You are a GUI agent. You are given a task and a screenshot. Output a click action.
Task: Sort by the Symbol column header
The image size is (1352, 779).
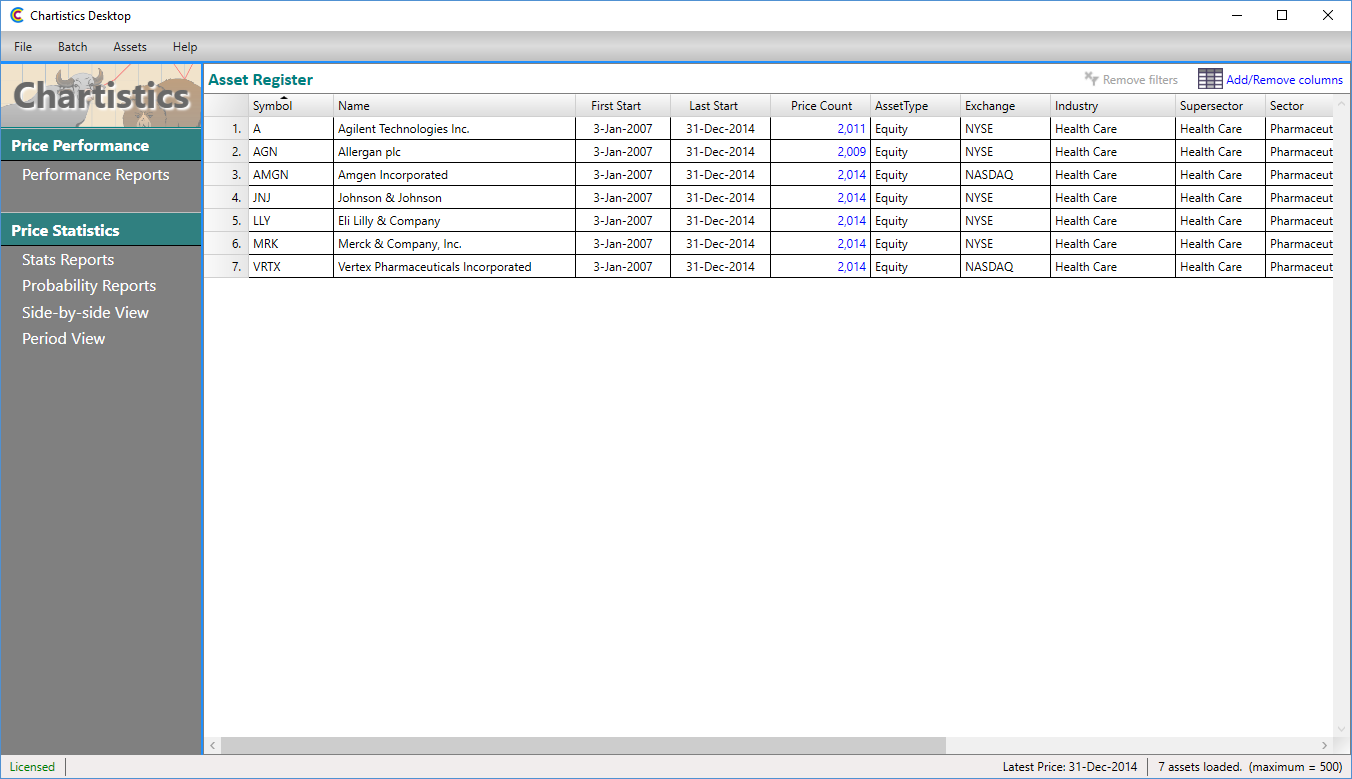pos(291,106)
